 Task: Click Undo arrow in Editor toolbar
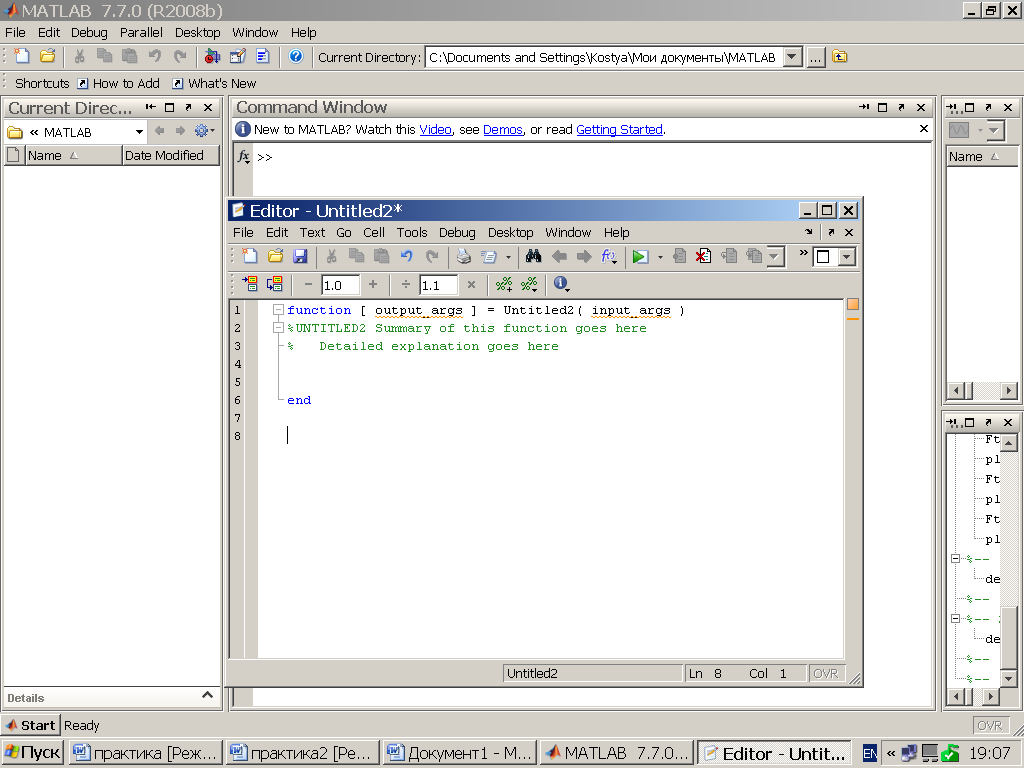pos(406,257)
